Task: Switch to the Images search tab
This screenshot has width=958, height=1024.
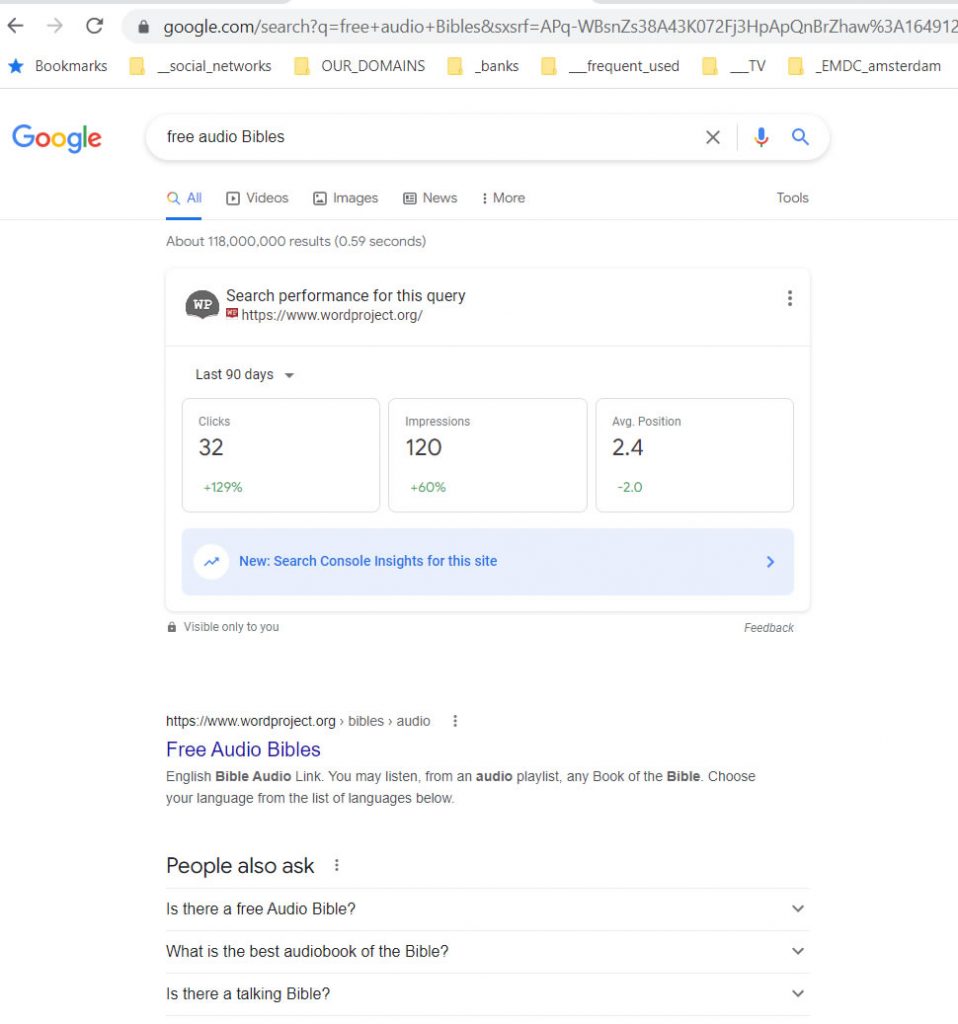Action: 345,198
